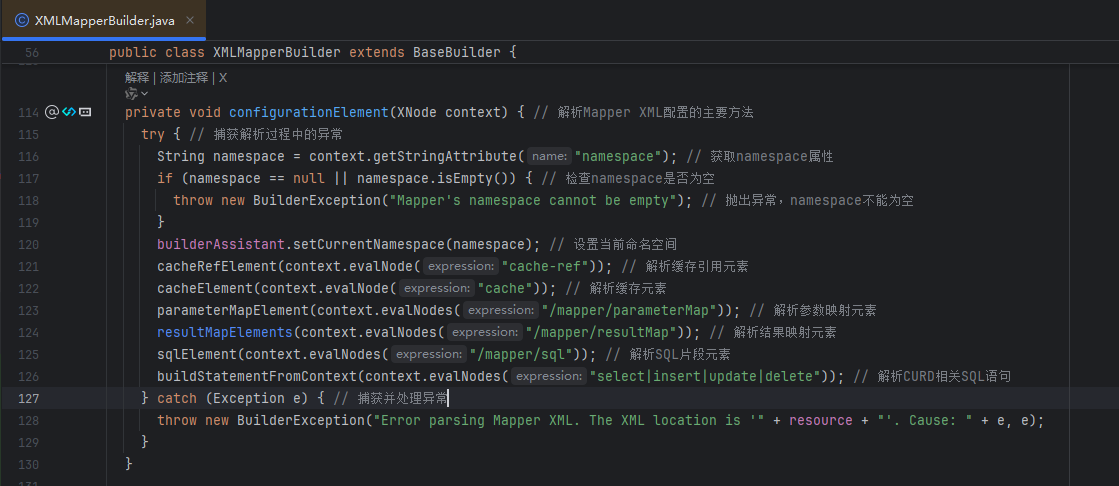
Task: Toggle a breakpoint at line number 118
Action: click(x=28, y=200)
